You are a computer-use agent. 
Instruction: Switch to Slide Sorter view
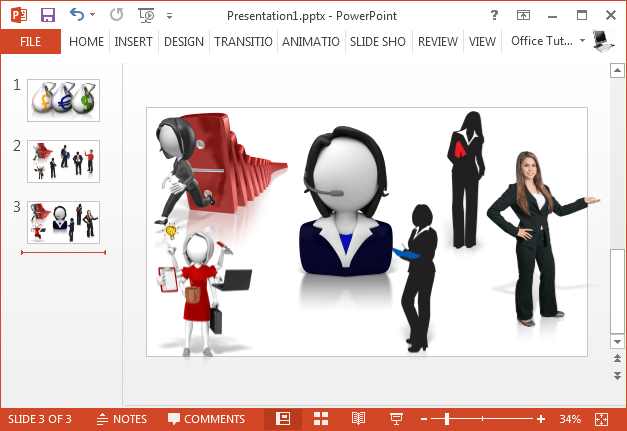pos(321,419)
